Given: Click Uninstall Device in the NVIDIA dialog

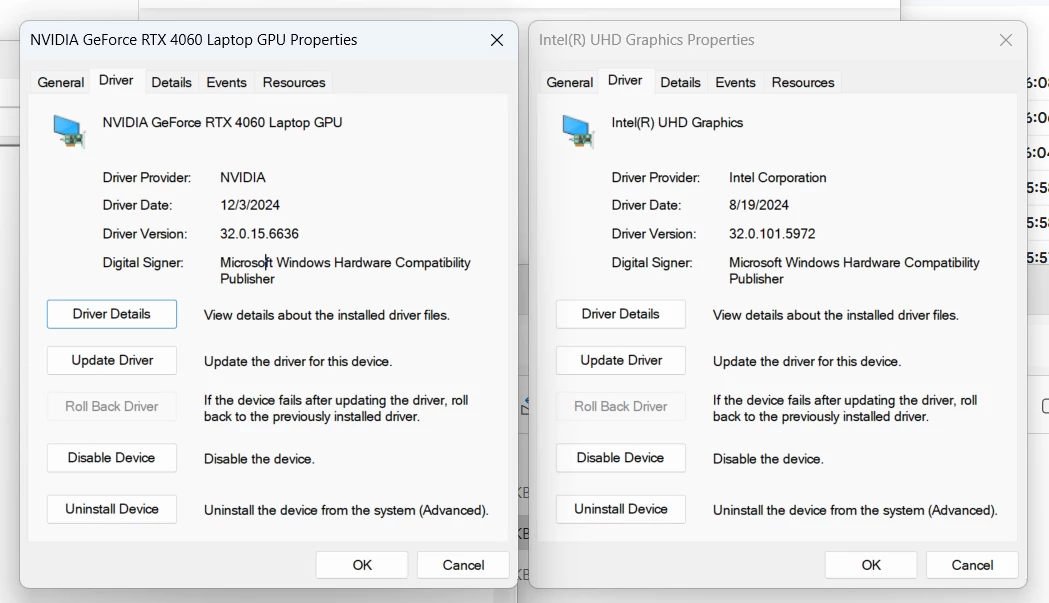Looking at the screenshot, I should (x=112, y=509).
